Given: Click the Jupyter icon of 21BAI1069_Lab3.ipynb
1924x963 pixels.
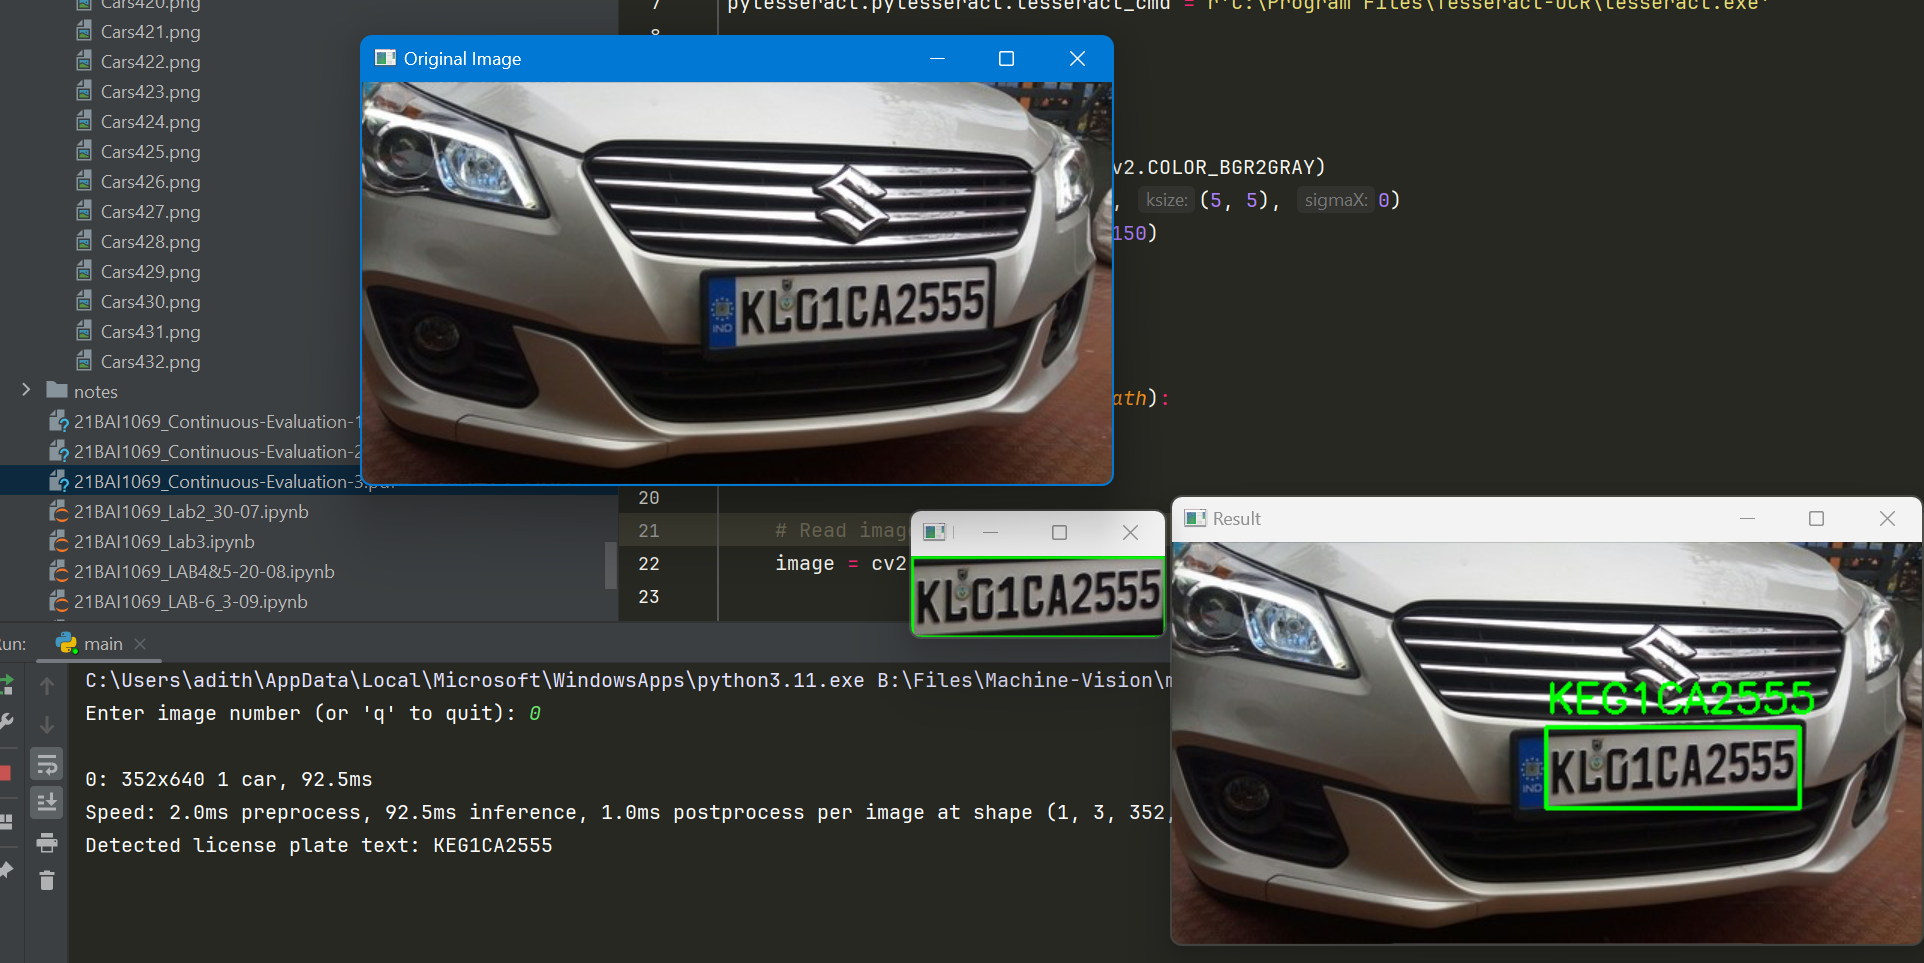Looking at the screenshot, I should pos(59,541).
